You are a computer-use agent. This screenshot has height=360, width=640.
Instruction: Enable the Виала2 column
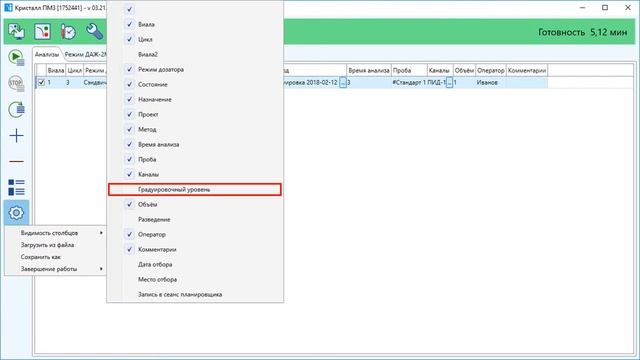tap(195, 54)
